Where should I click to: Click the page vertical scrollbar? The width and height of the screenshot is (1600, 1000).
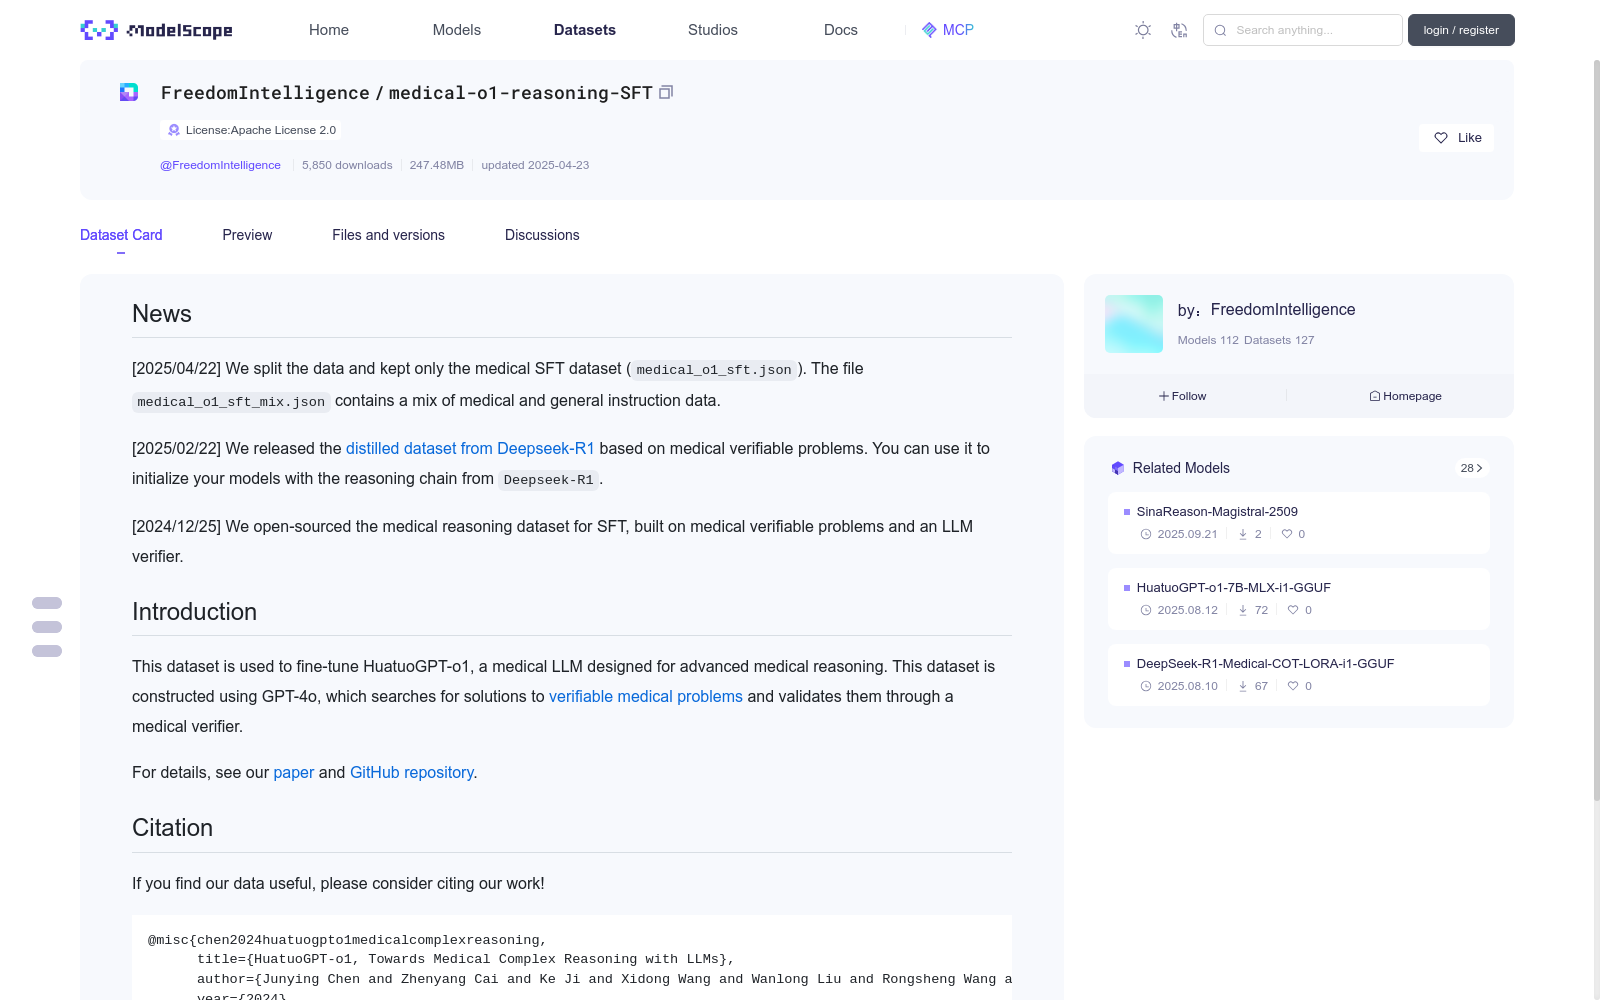click(1596, 430)
